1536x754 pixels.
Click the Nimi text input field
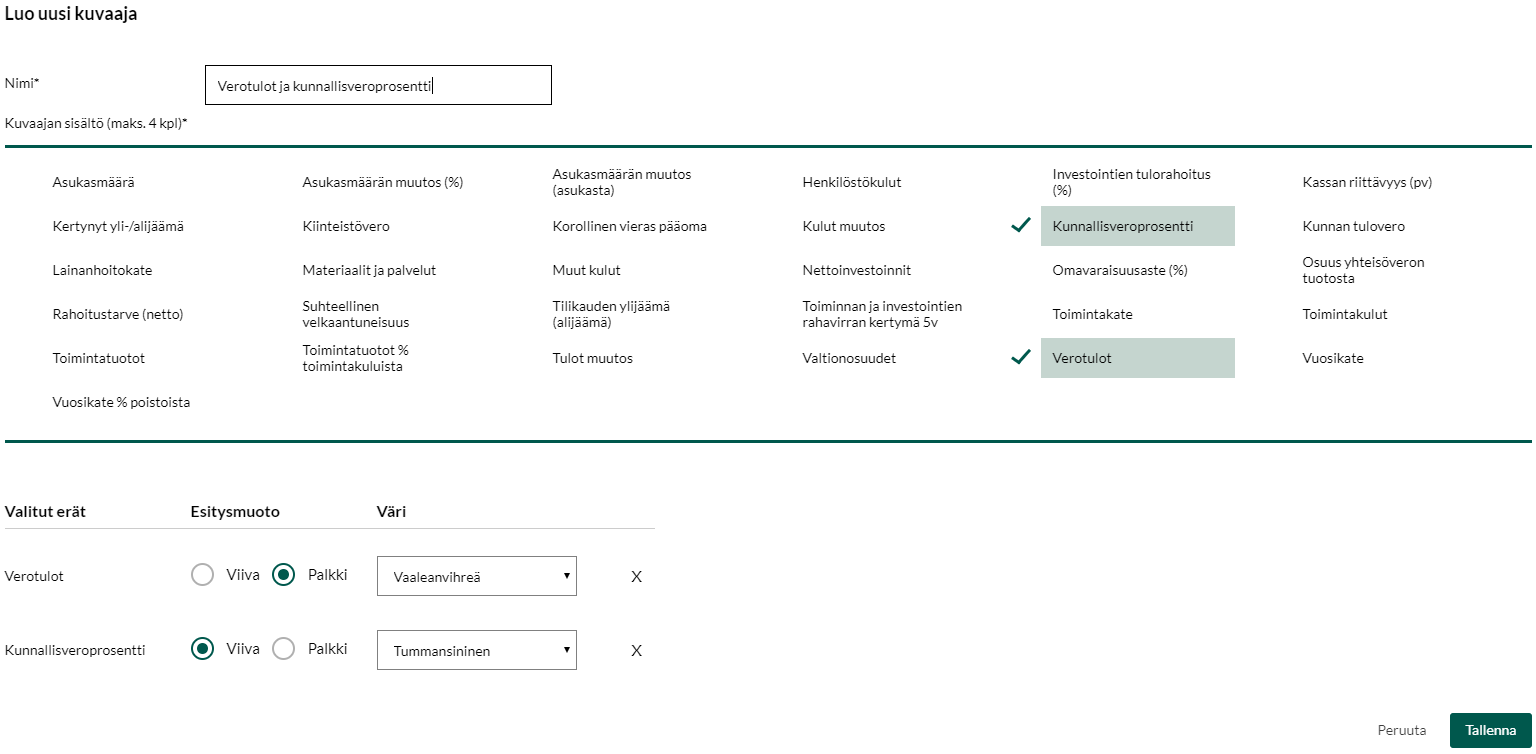378,86
